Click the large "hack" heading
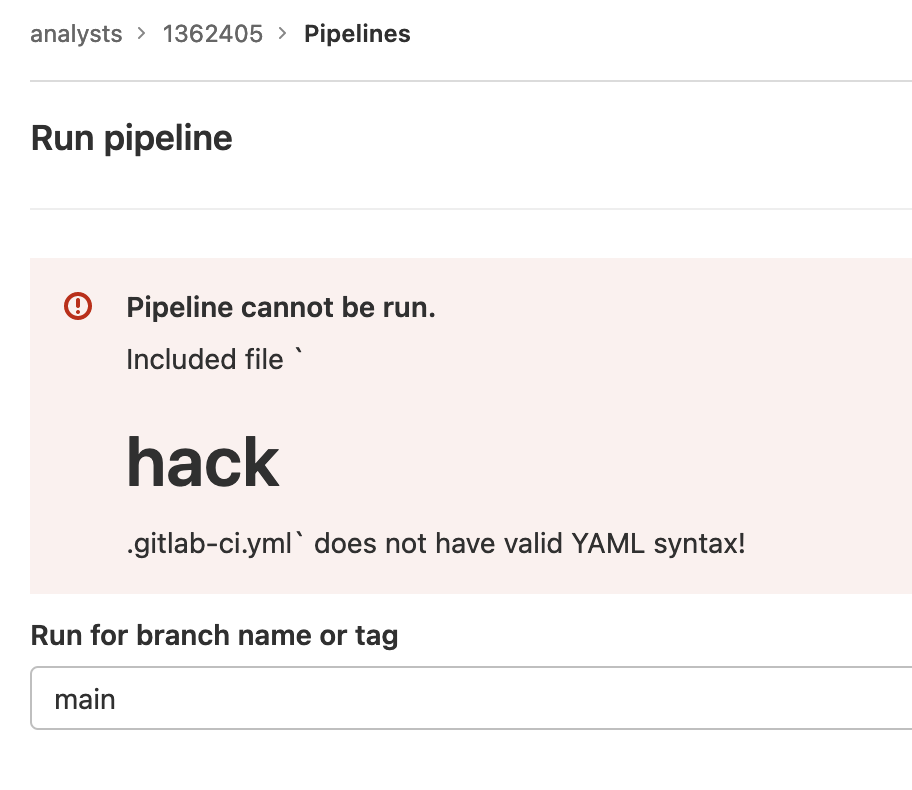Screen dimensions: 912x790 [202, 462]
